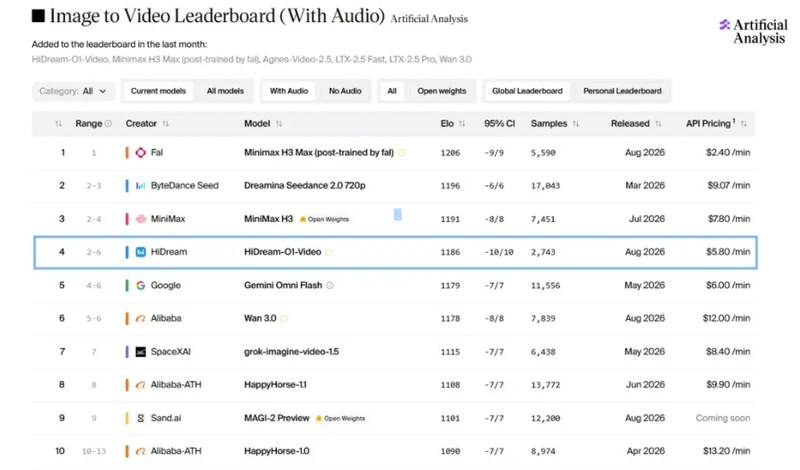
Task: Click the Google logo icon
Action: 140,285
